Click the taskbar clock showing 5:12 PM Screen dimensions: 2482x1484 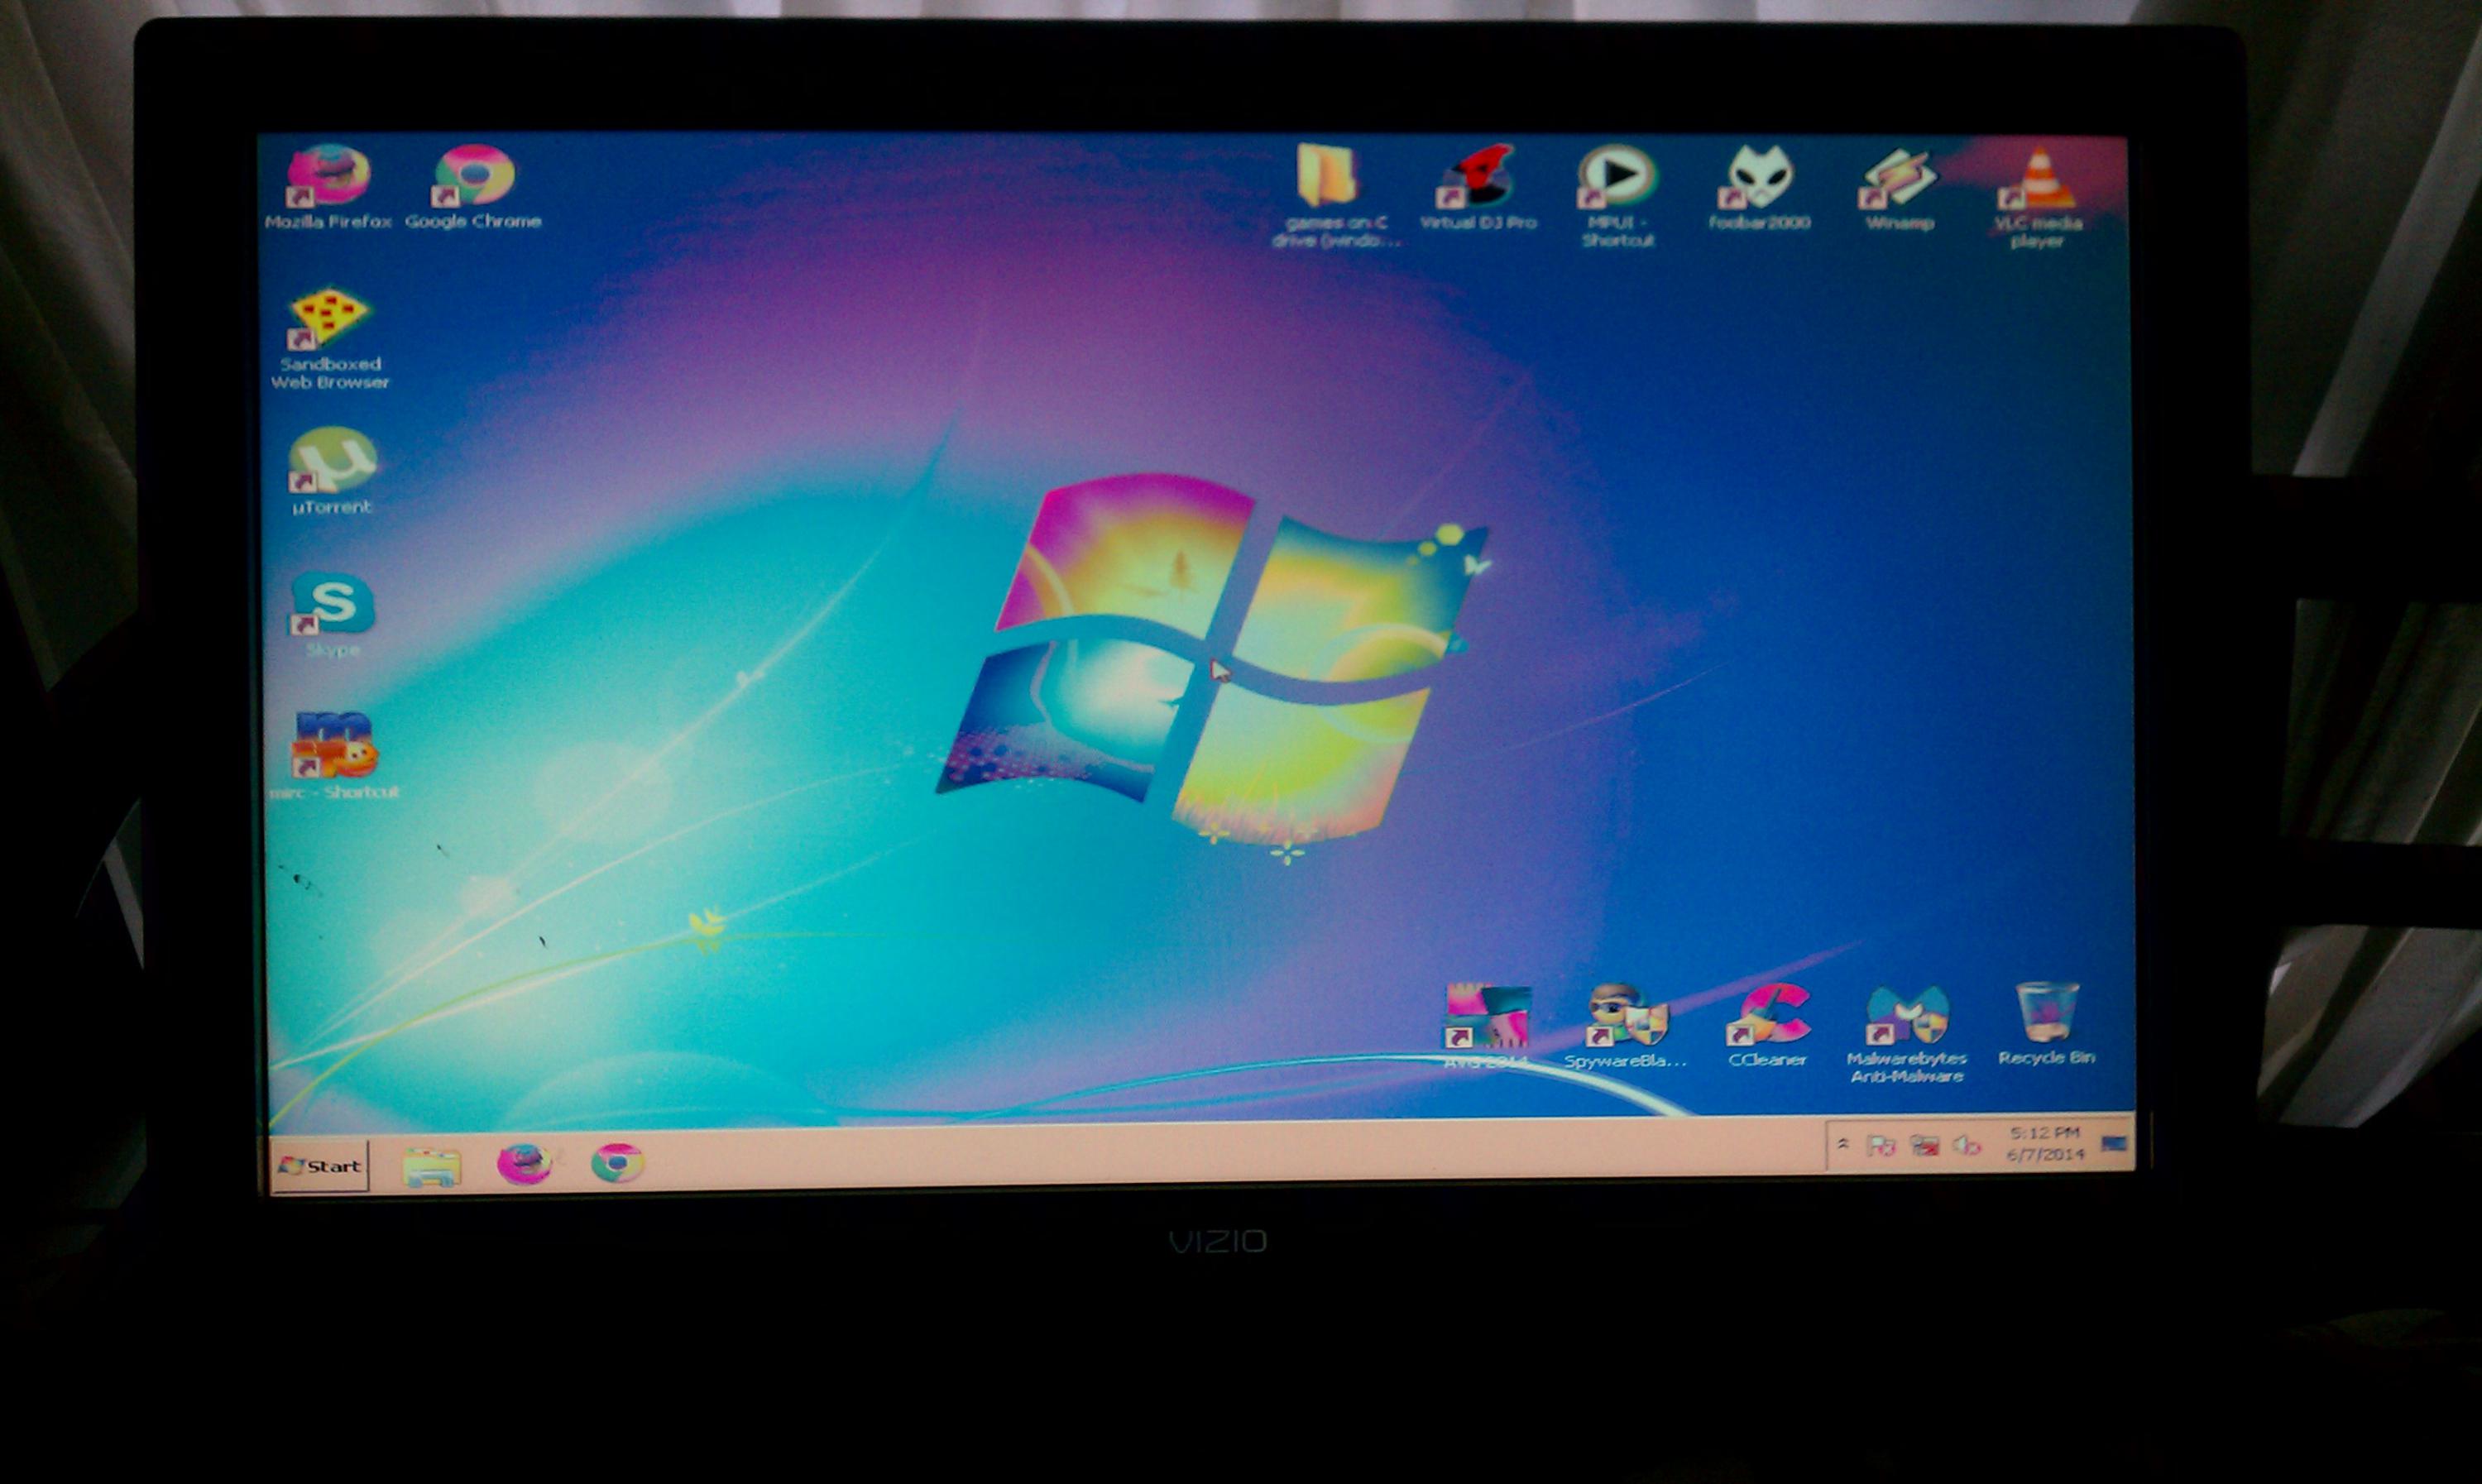tap(2045, 1144)
